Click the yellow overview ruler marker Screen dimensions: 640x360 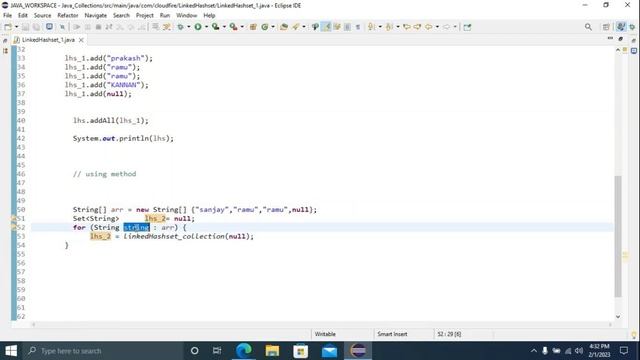pos(625,256)
